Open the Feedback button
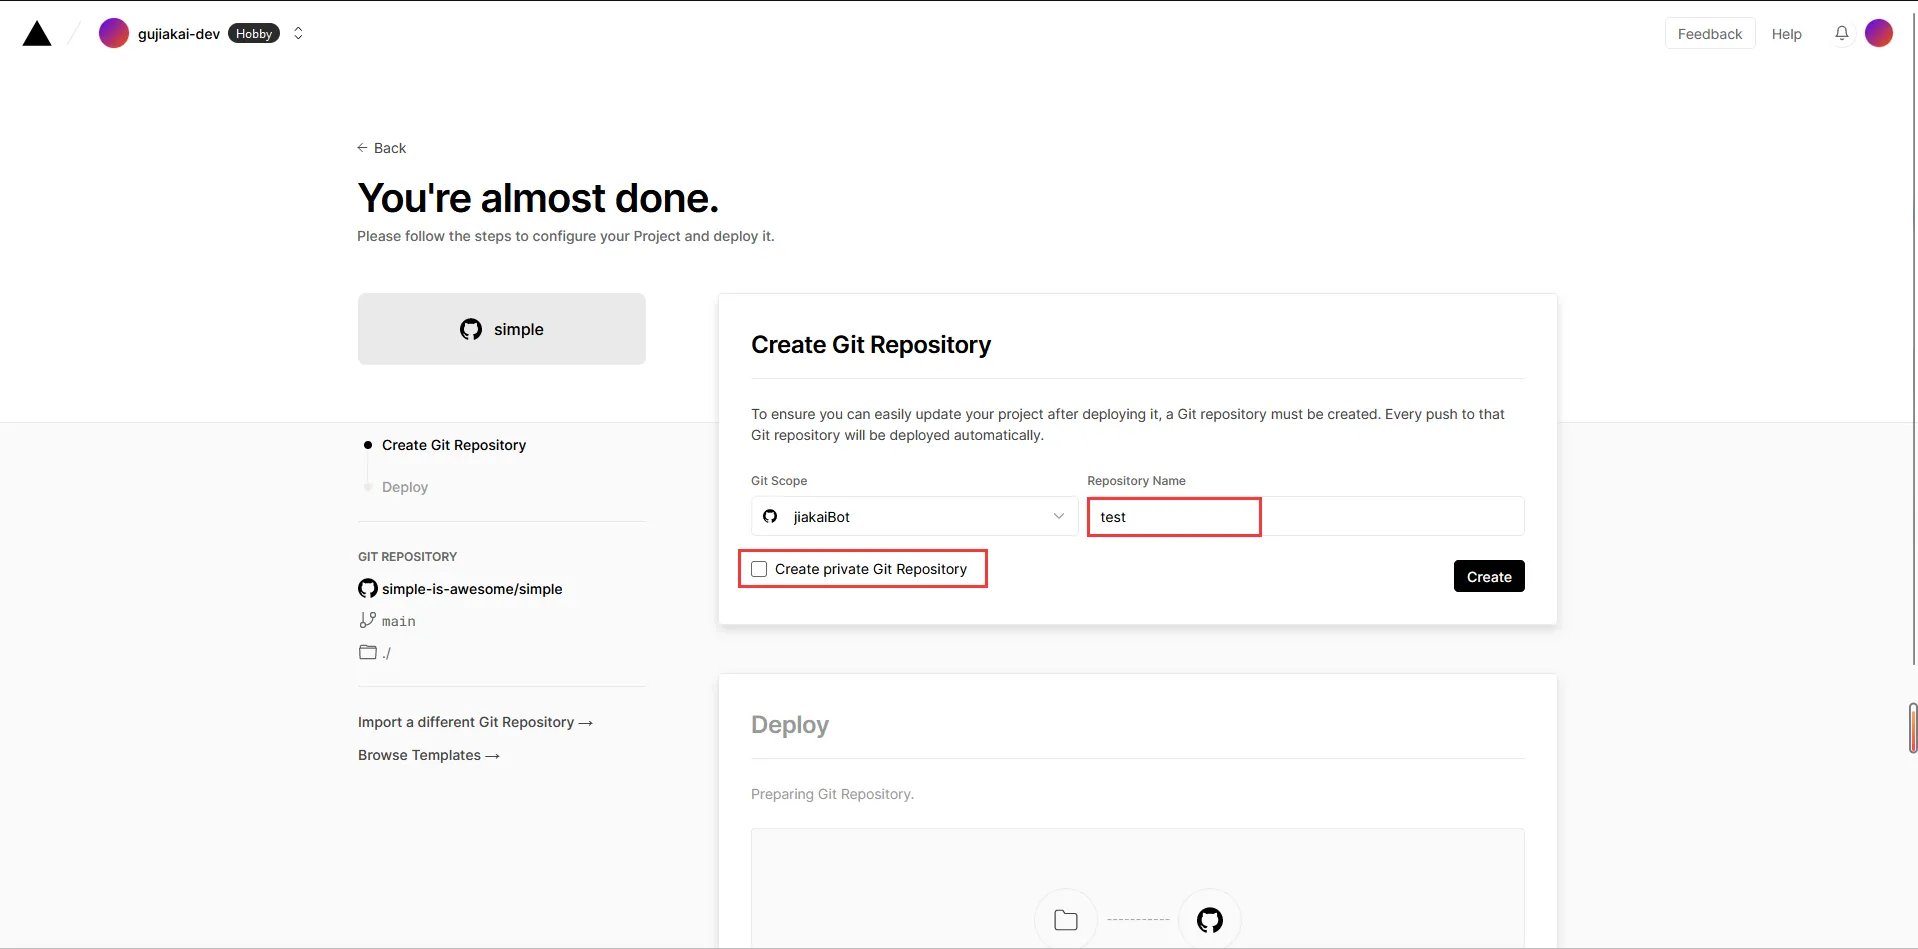This screenshot has height=949, width=1918. pyautogui.click(x=1709, y=33)
